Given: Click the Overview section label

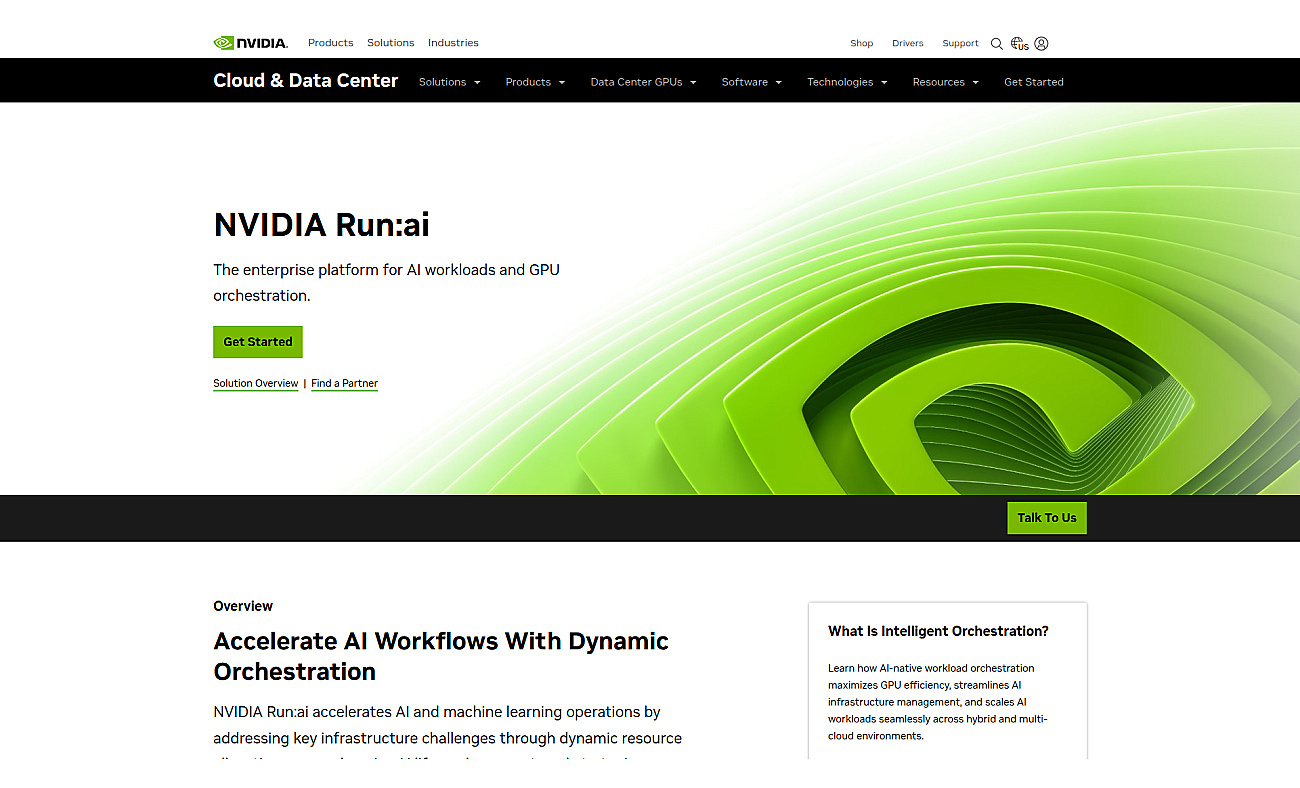Looking at the screenshot, I should click(243, 606).
